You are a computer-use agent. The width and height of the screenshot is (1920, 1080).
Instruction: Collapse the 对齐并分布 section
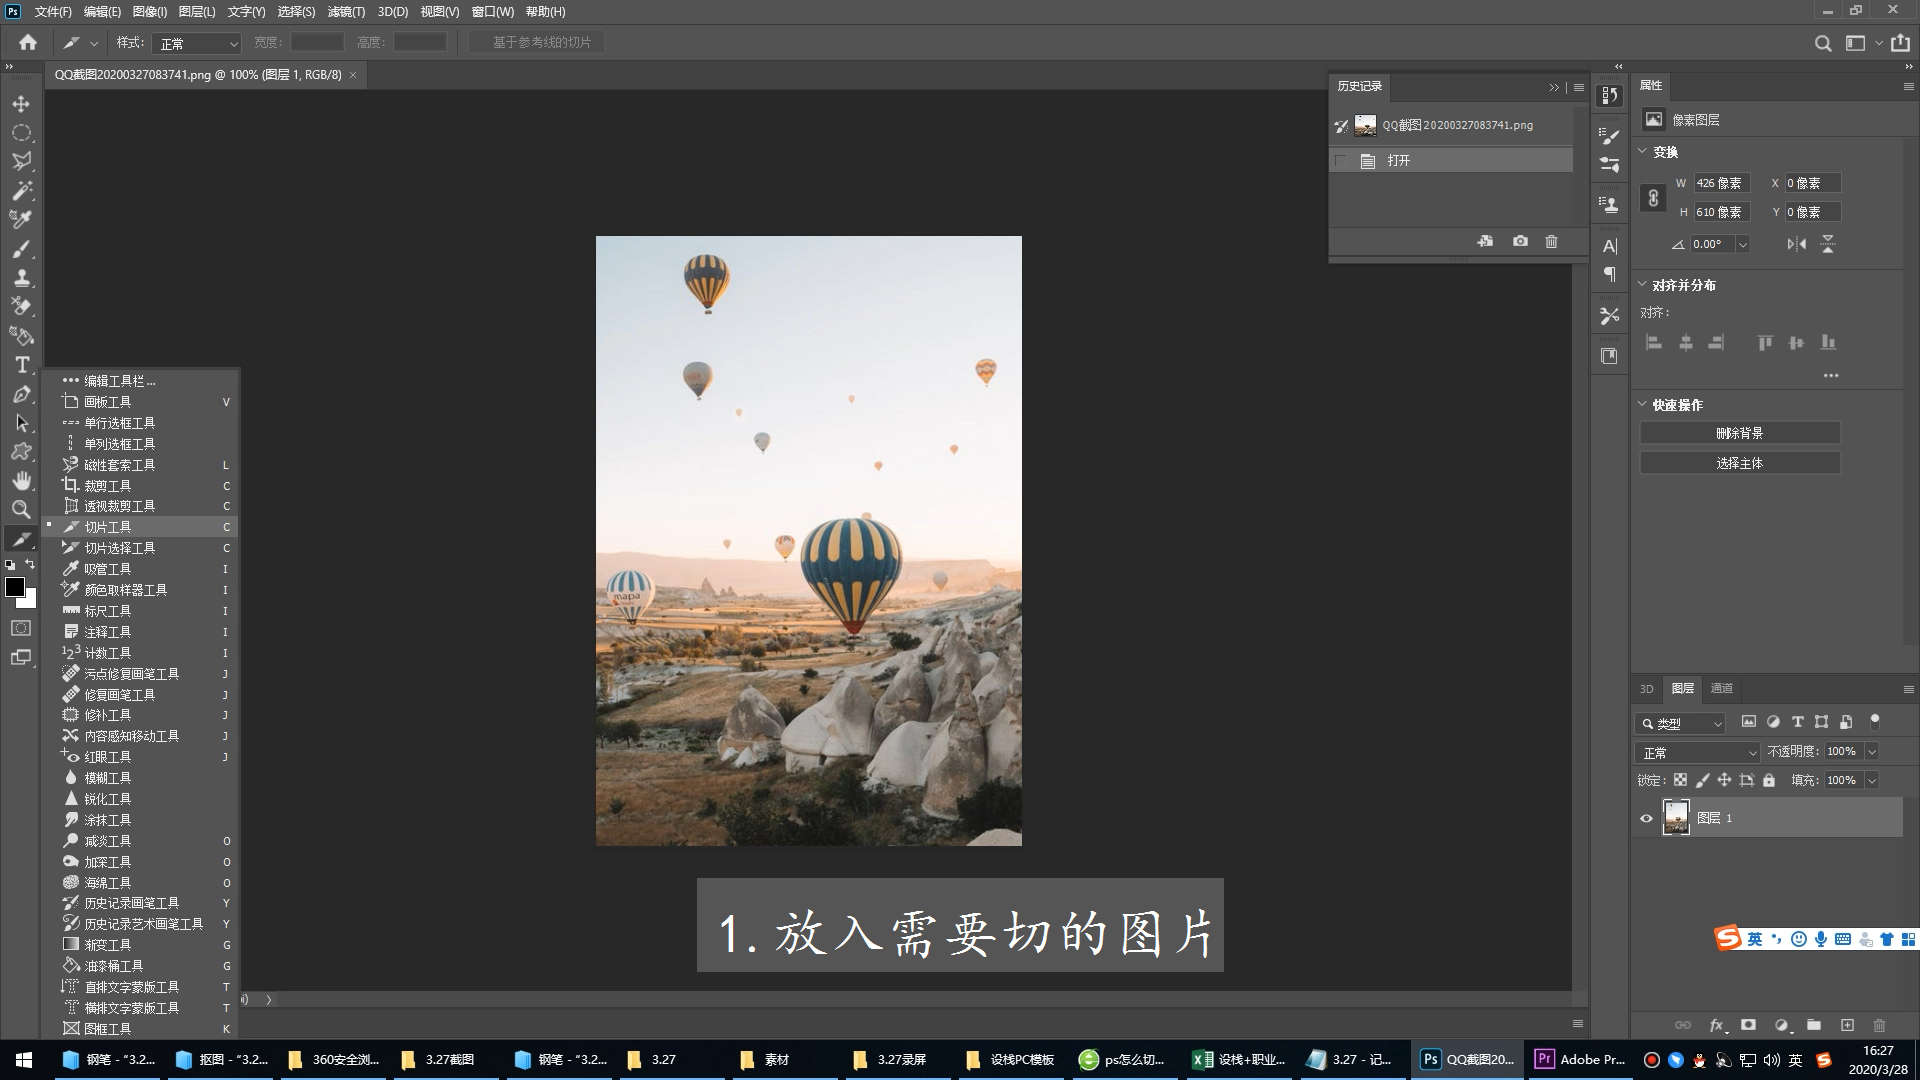tap(1642, 284)
